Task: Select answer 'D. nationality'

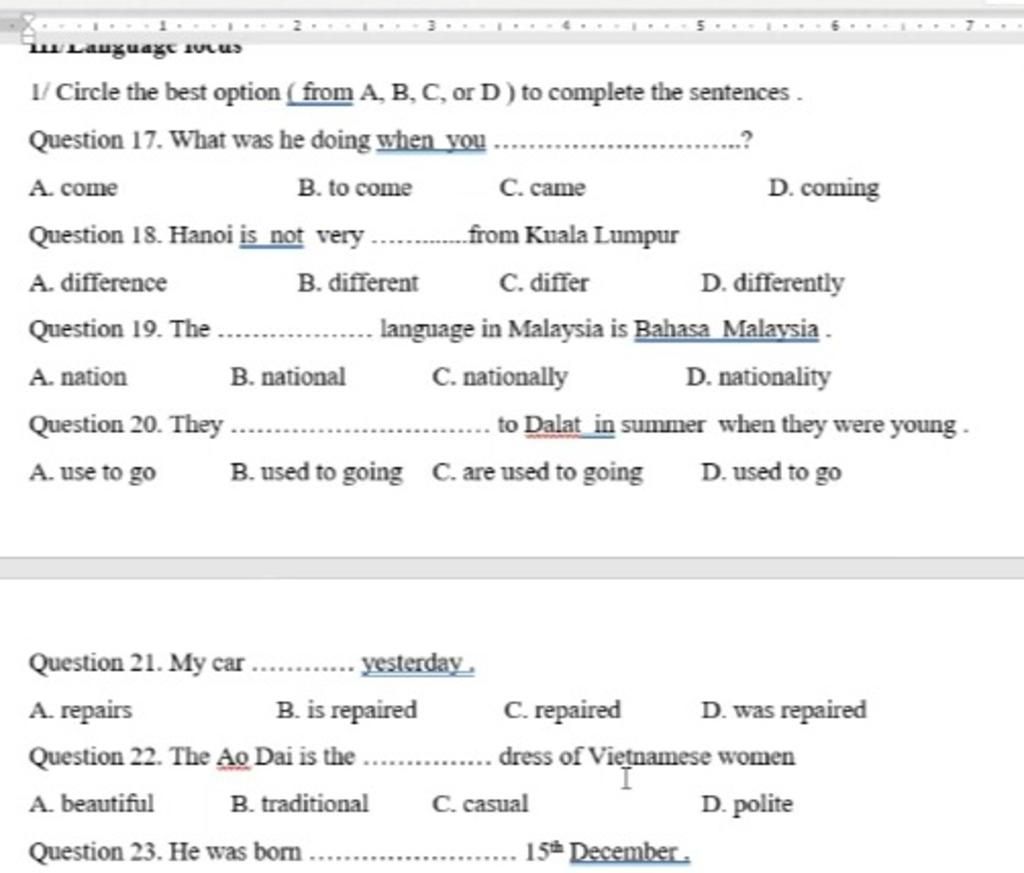Action: pyautogui.click(x=758, y=377)
